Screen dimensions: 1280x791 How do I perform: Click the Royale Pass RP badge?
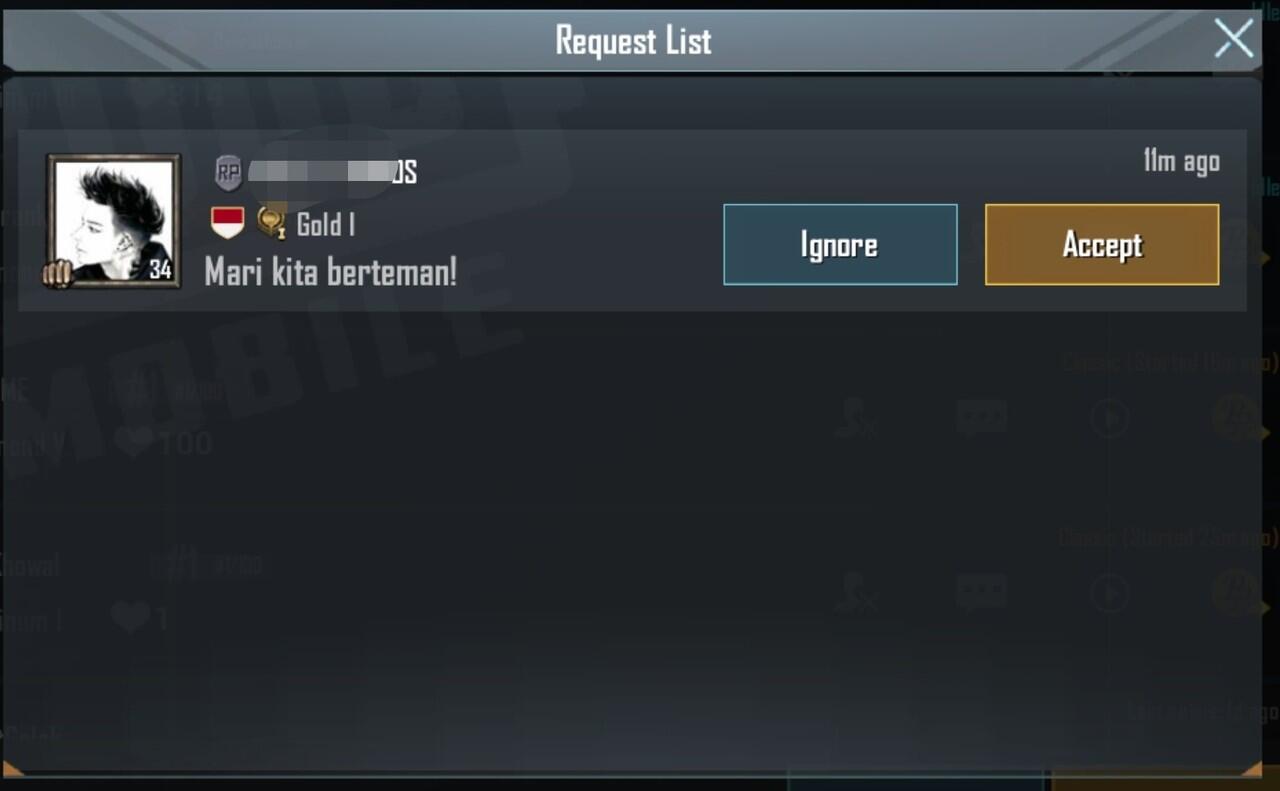pos(229,173)
